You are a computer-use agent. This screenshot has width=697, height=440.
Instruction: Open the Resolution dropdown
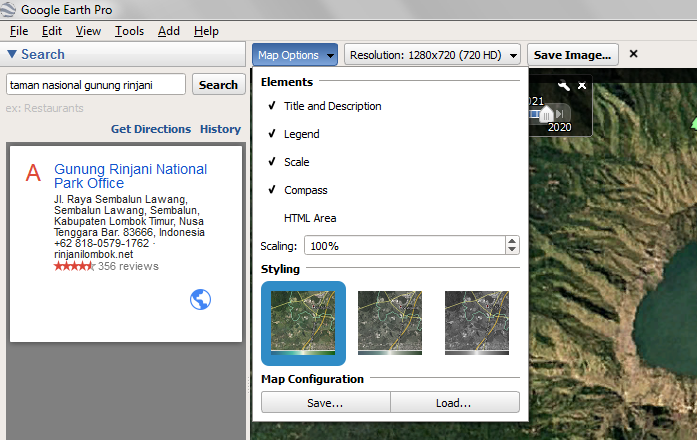tap(433, 55)
